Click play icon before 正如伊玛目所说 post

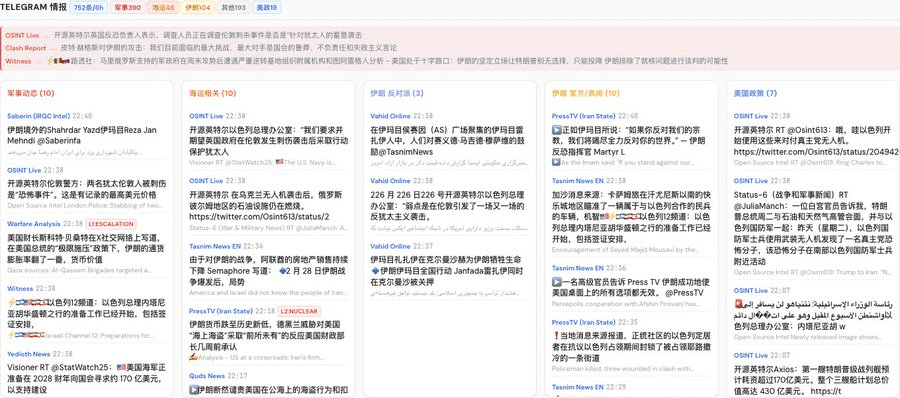(x=556, y=130)
